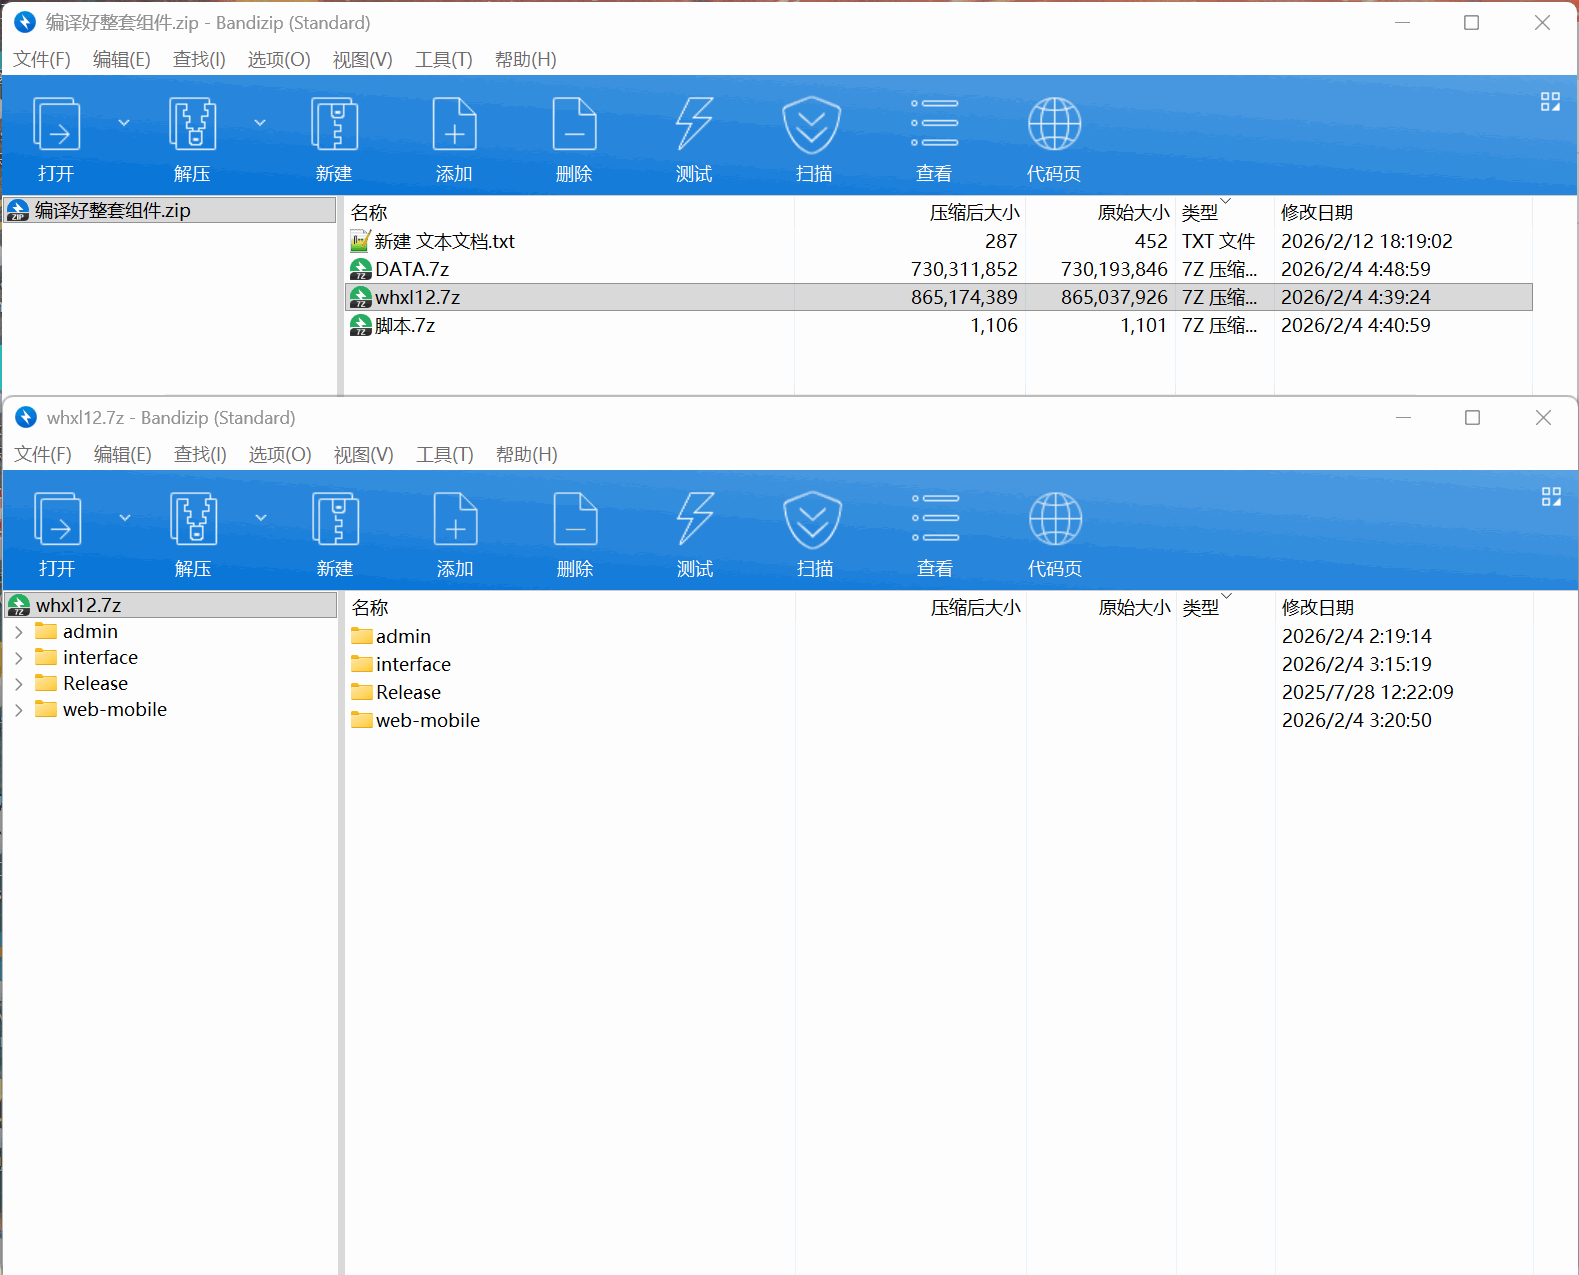The width and height of the screenshot is (1579, 1275).
Task: Click the Add (添加) icon in the whxl12.7z window
Action: click(x=455, y=520)
